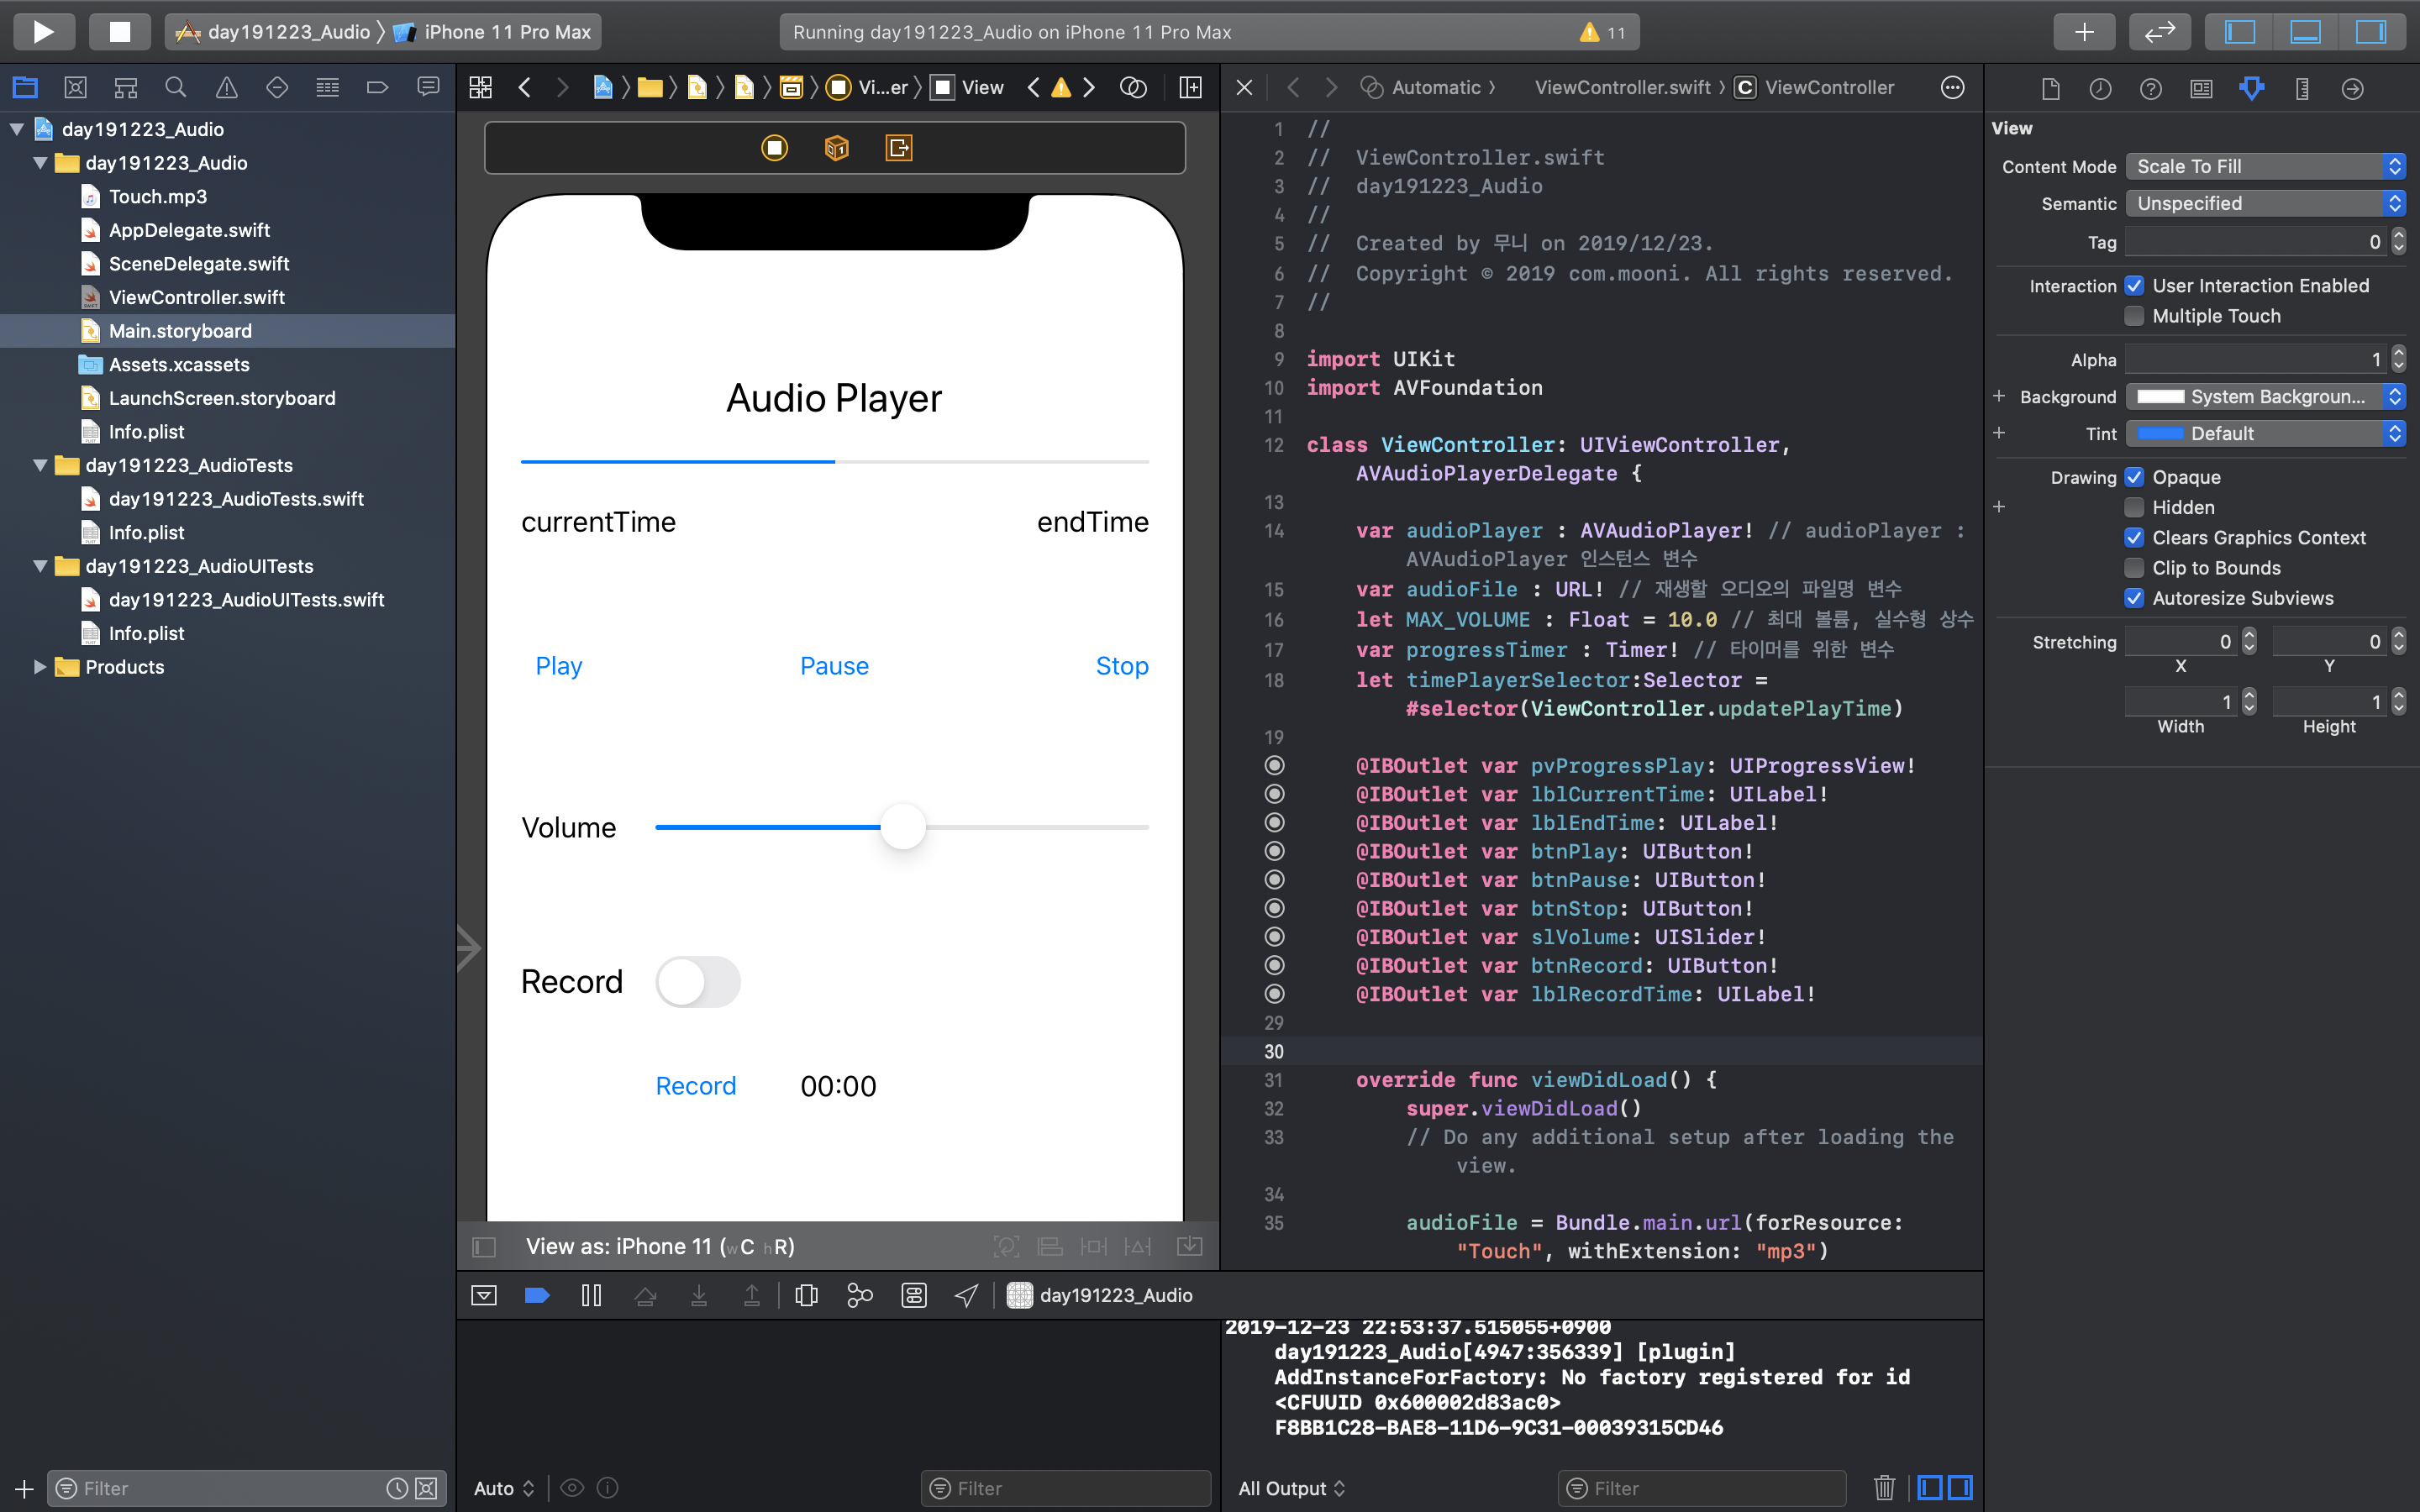Stop the running app with Stop button
Viewport: 2420px width, 1512px height.
click(x=119, y=32)
